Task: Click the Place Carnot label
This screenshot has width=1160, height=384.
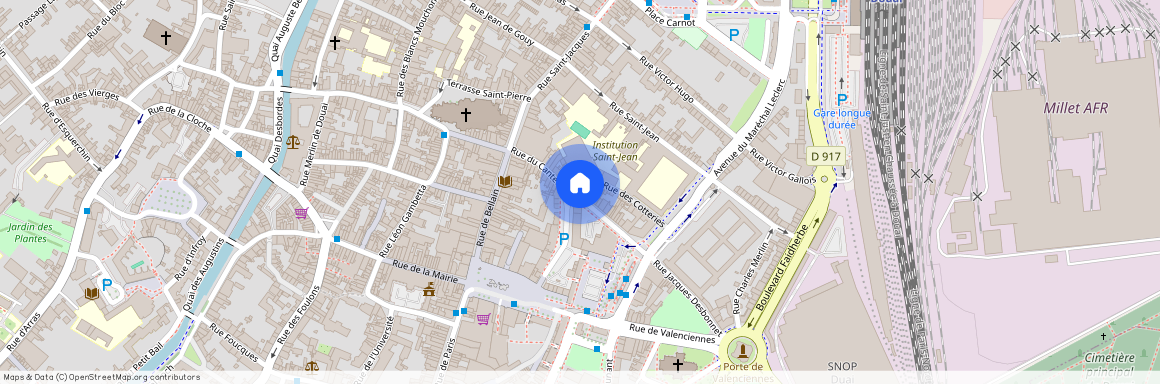Action: pyautogui.click(x=671, y=18)
